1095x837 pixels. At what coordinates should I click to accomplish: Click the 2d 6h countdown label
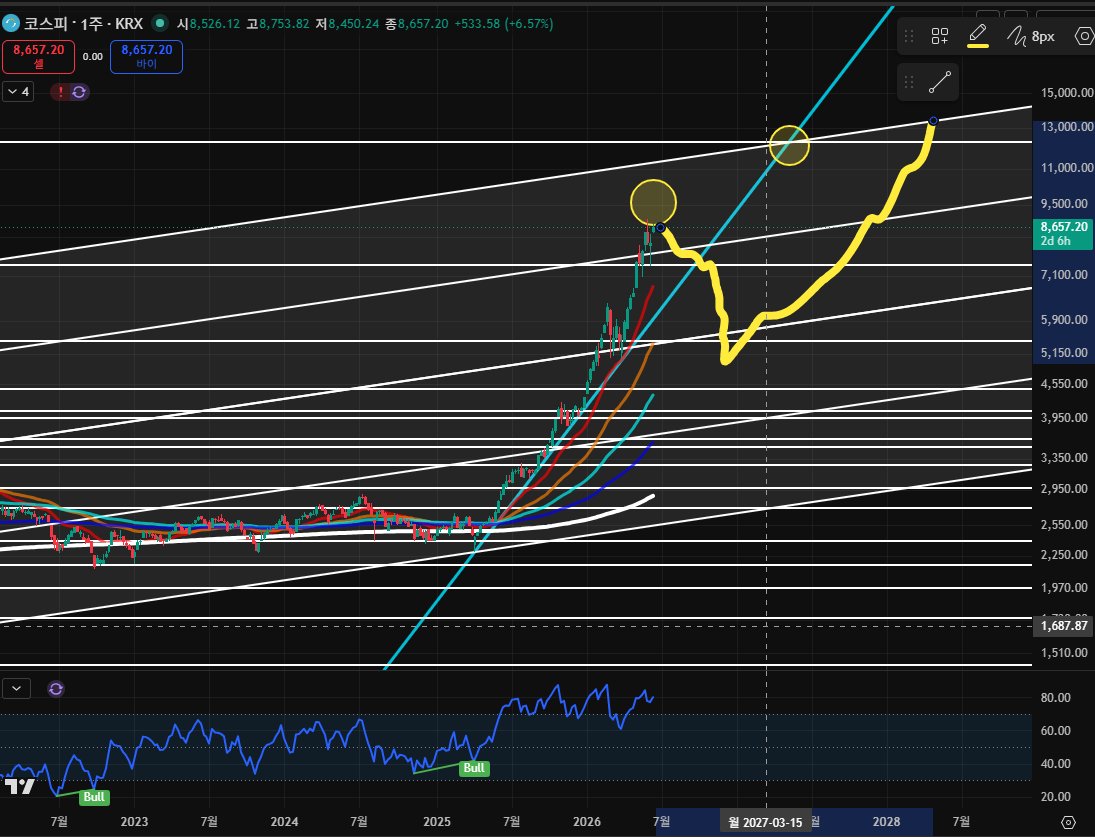(x=1055, y=241)
